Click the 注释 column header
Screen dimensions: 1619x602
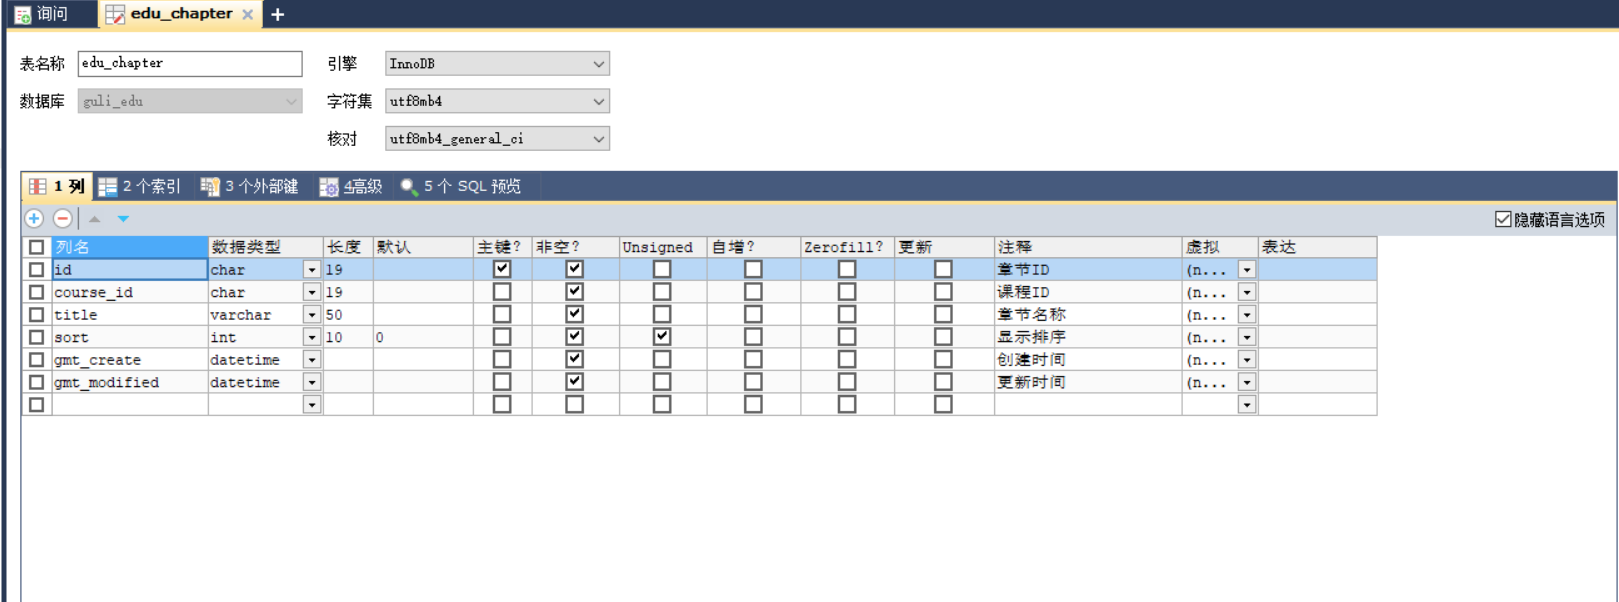point(1088,247)
